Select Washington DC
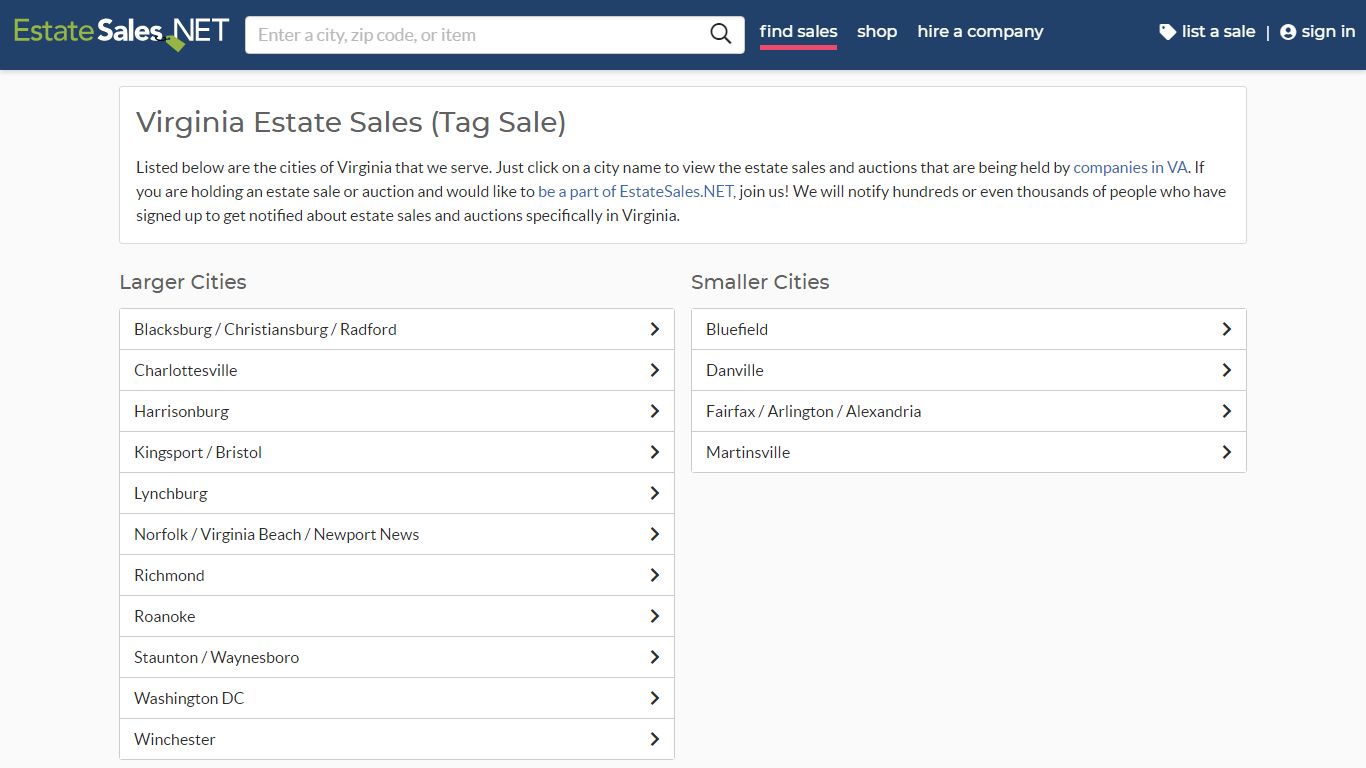The width and height of the screenshot is (1366, 768). coord(397,698)
